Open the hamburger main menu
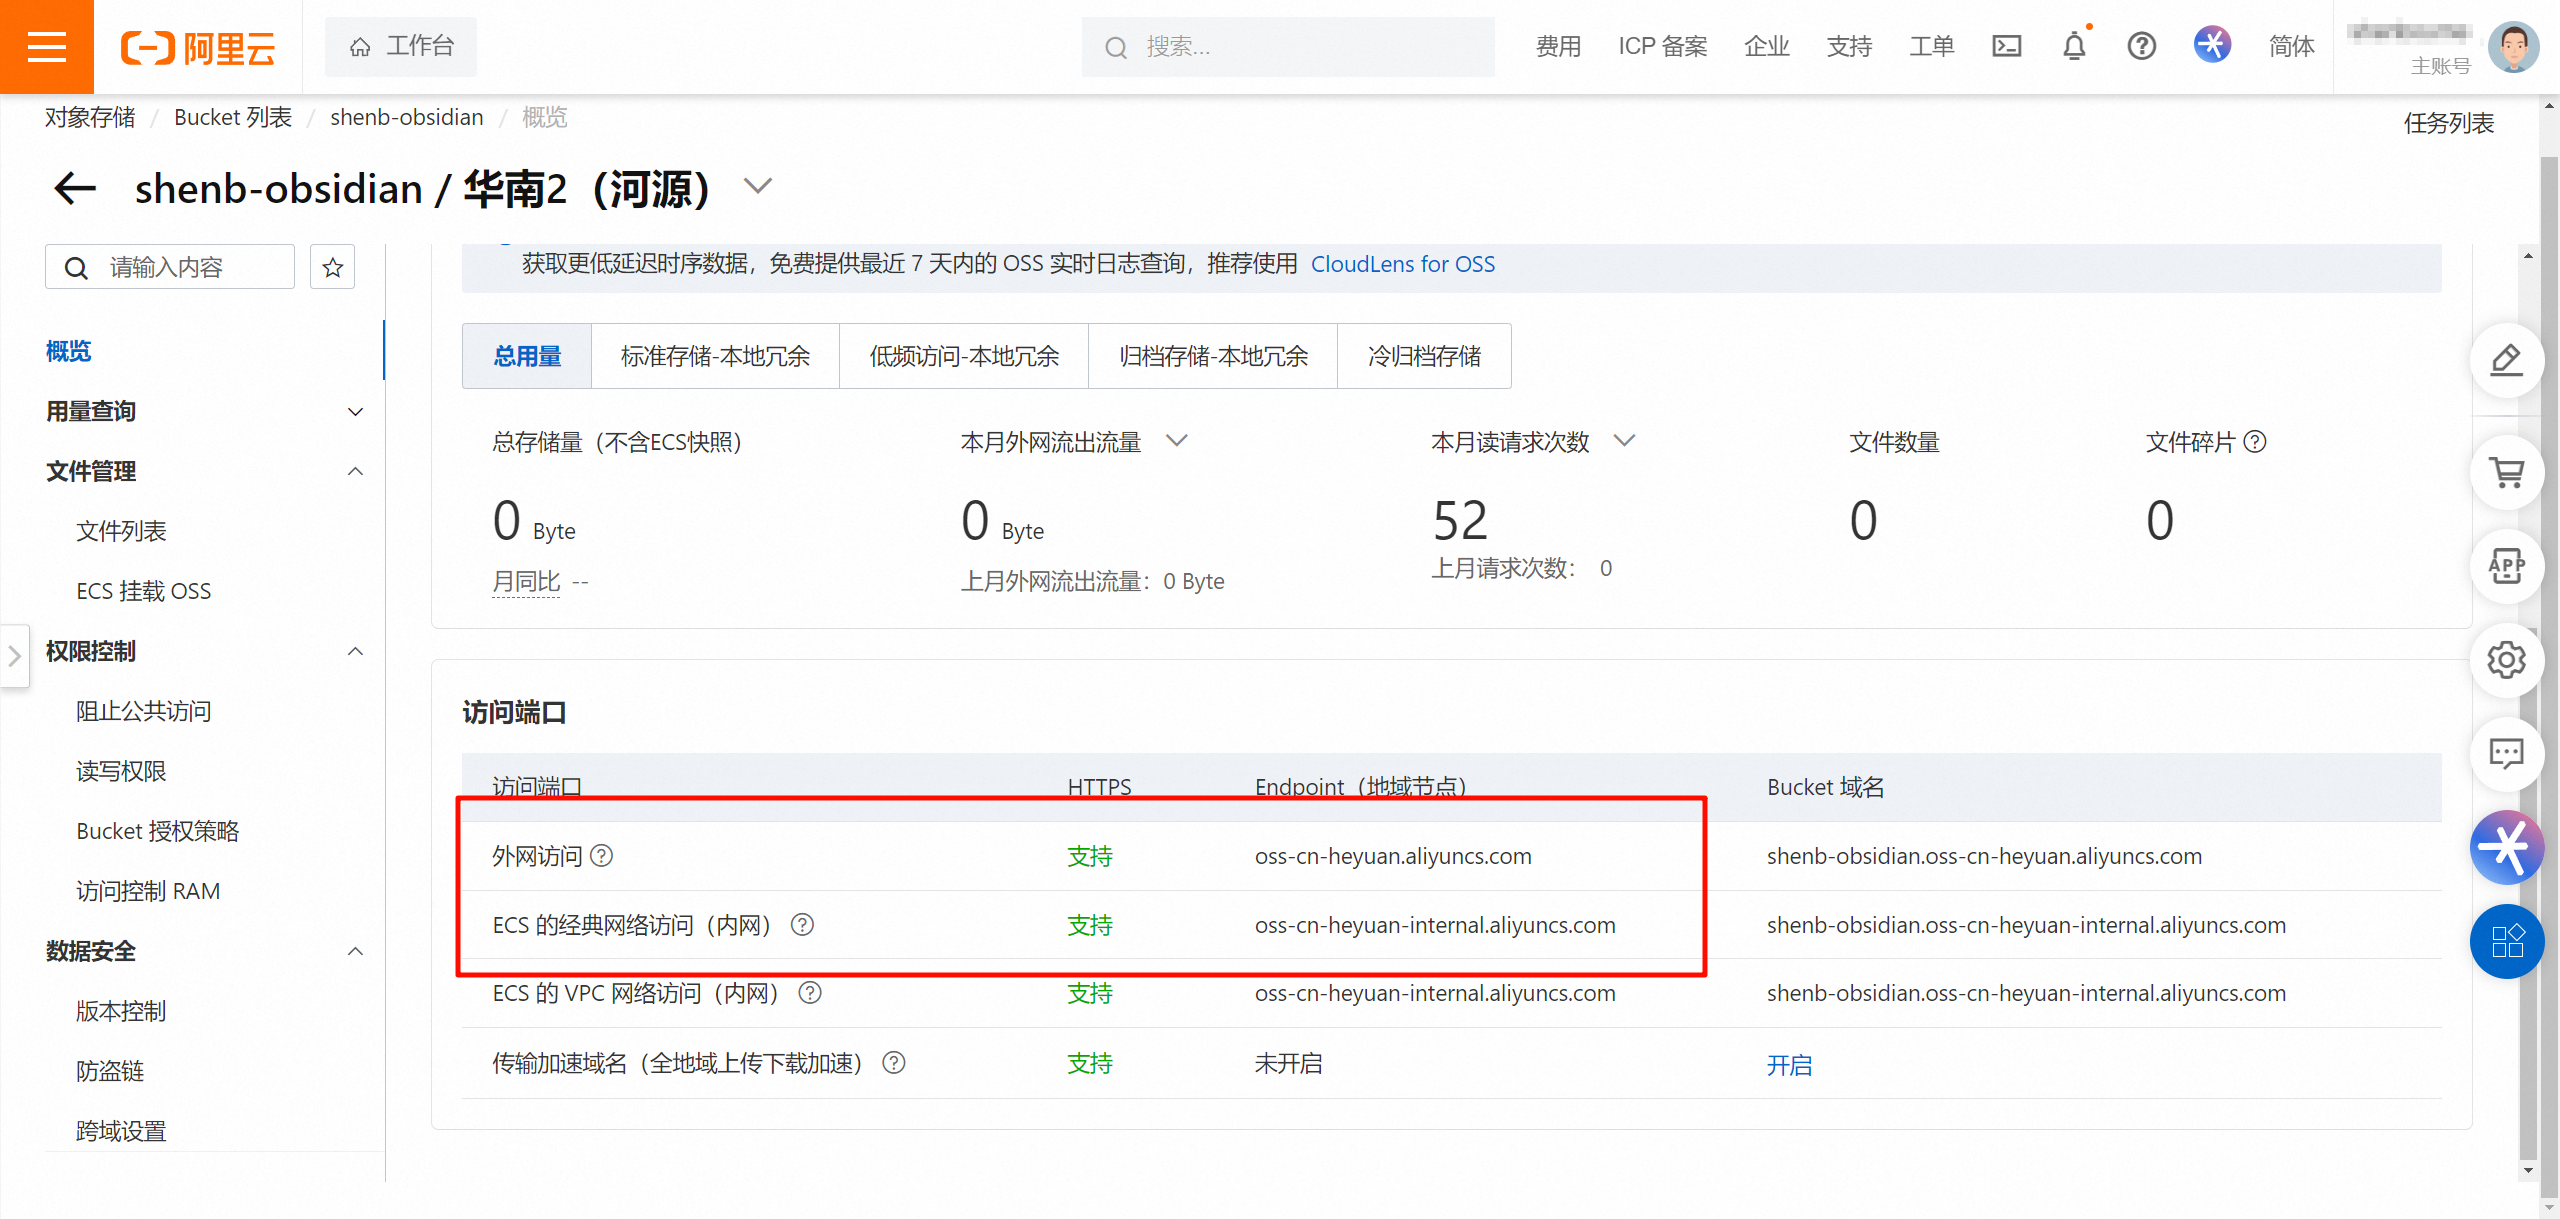Image resolution: width=2560 pixels, height=1219 pixels. tap(46, 47)
